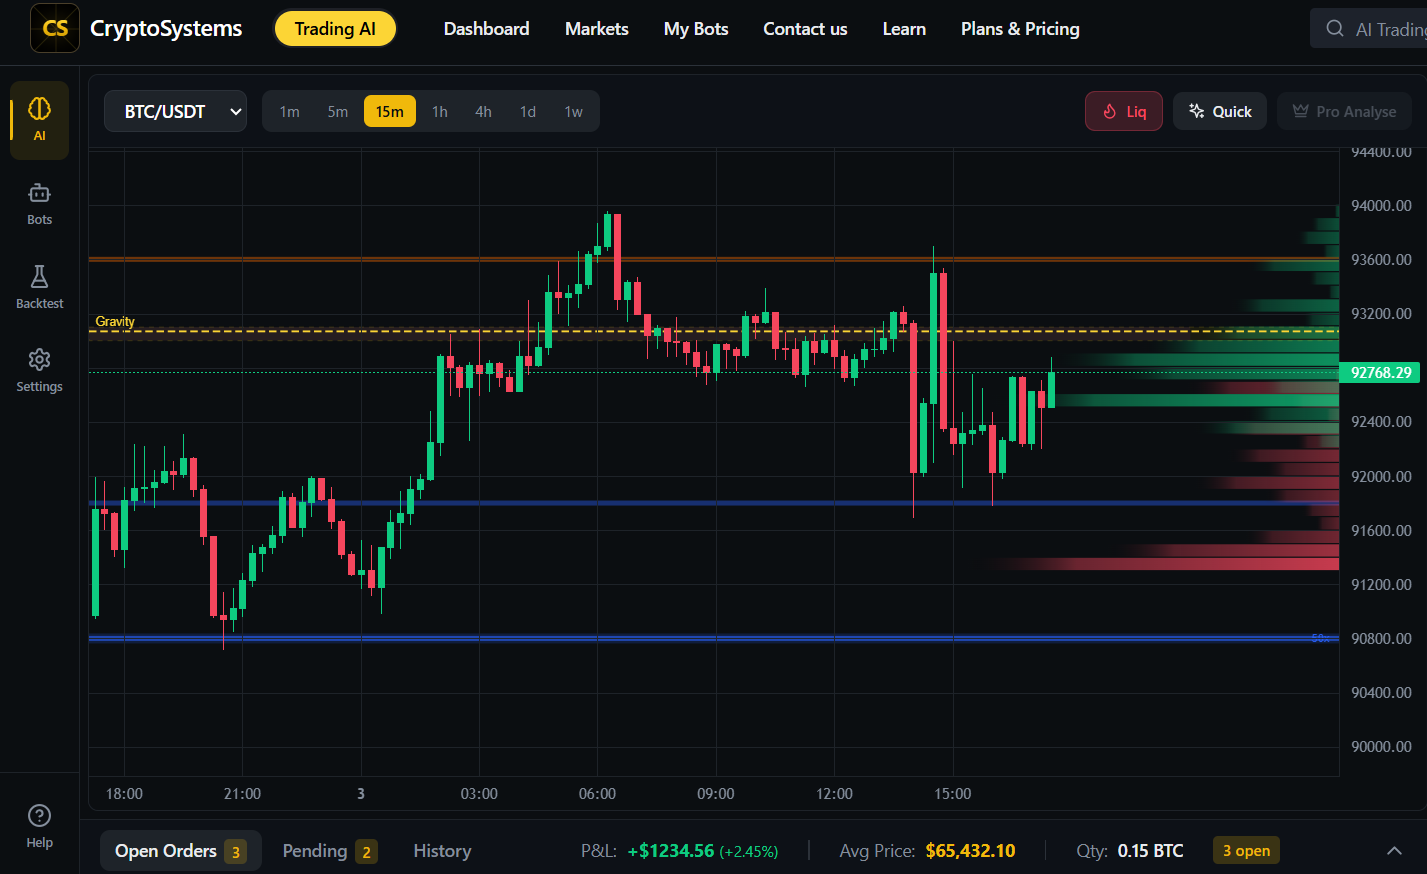Switch to the 4h timeframe
The height and width of the screenshot is (874, 1427).
click(483, 112)
